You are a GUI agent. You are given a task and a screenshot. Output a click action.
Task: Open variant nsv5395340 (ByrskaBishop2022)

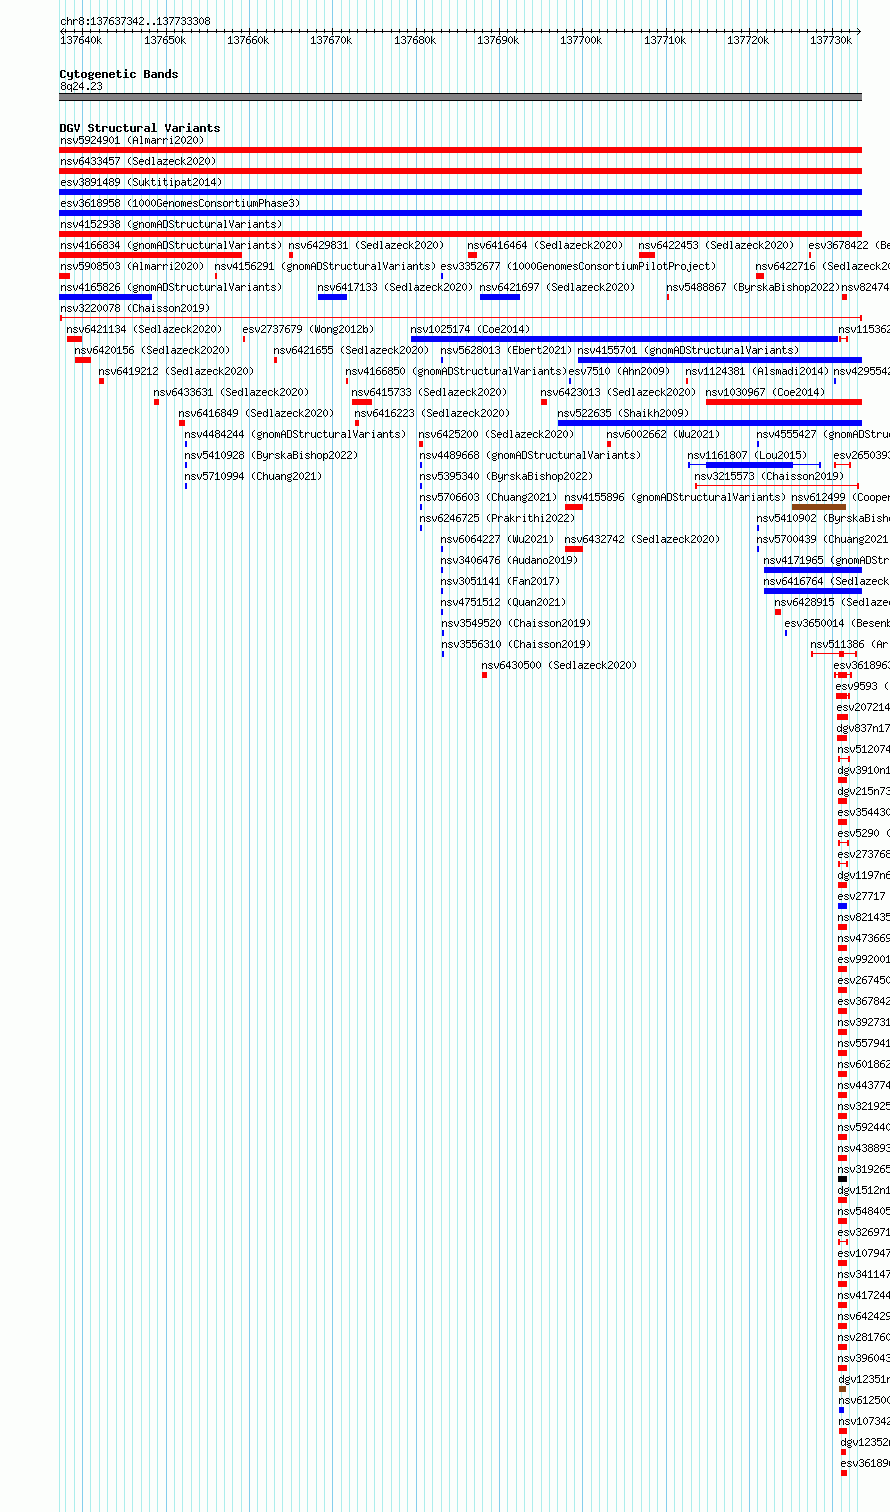505,476
